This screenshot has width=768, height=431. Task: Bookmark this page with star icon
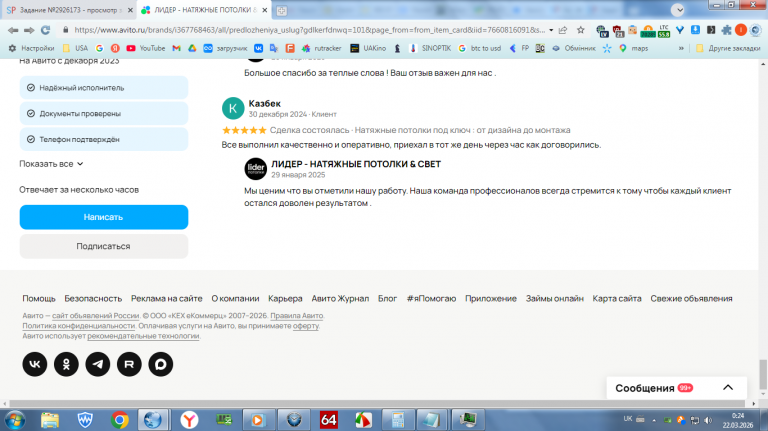[581, 30]
